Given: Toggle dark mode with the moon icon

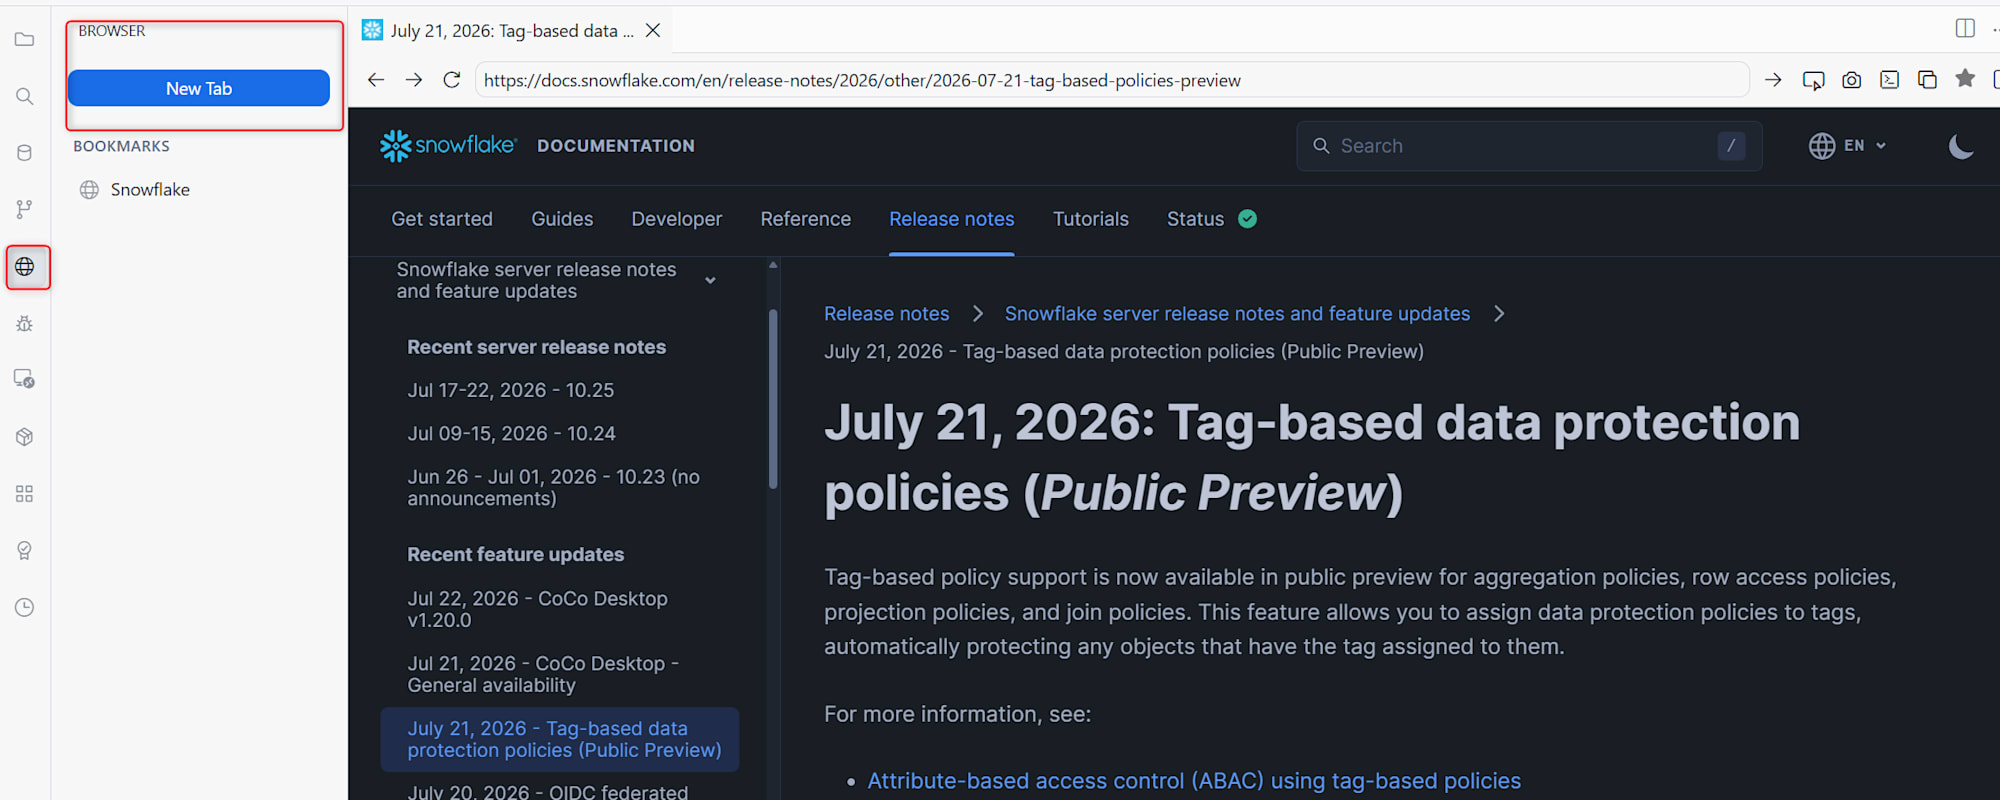Looking at the screenshot, I should [1961, 146].
